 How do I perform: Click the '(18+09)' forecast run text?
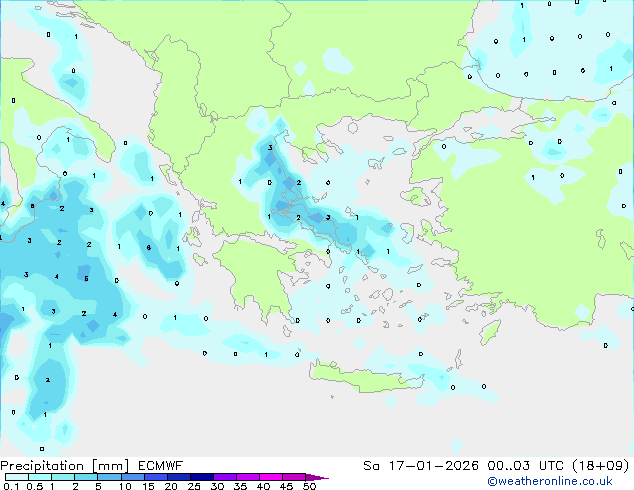pos(601,466)
